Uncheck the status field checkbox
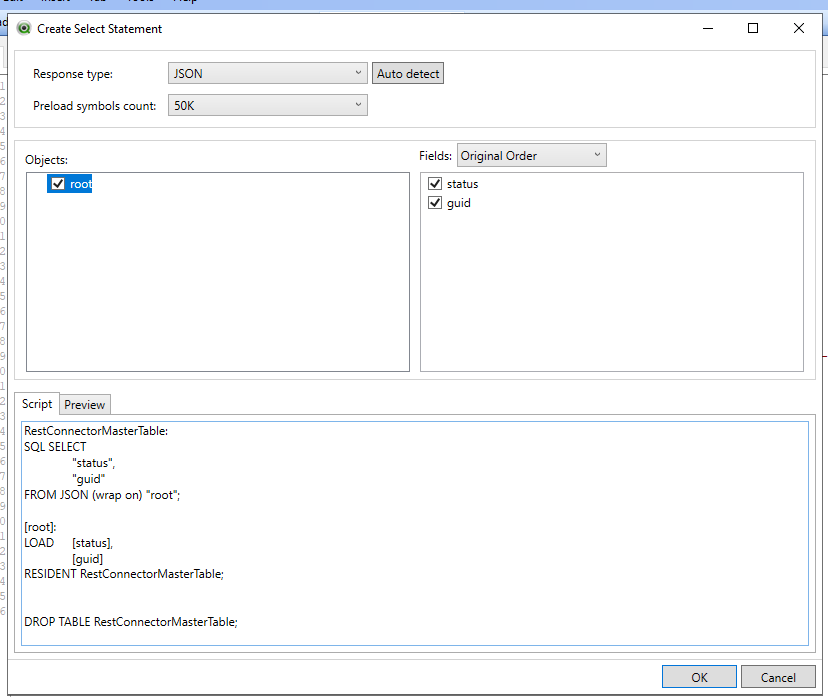The width and height of the screenshot is (828, 697). pos(435,184)
